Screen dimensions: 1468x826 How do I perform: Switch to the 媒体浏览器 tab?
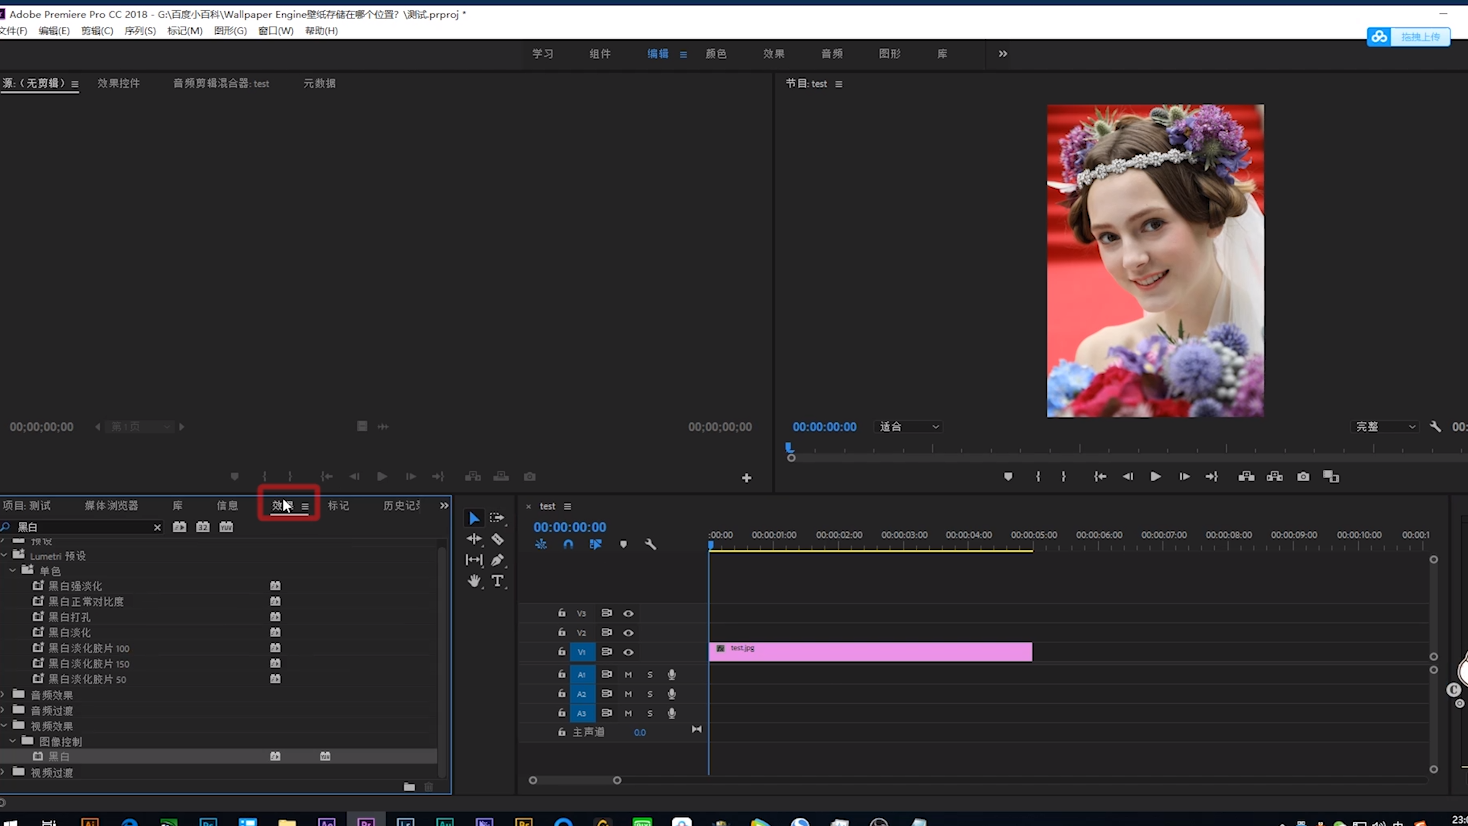pos(111,506)
